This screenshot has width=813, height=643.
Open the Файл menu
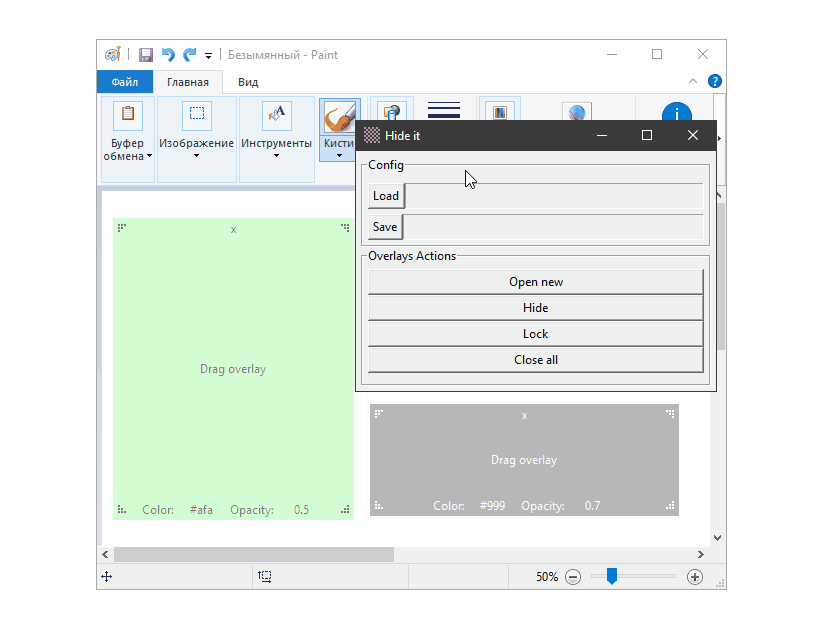(x=124, y=82)
